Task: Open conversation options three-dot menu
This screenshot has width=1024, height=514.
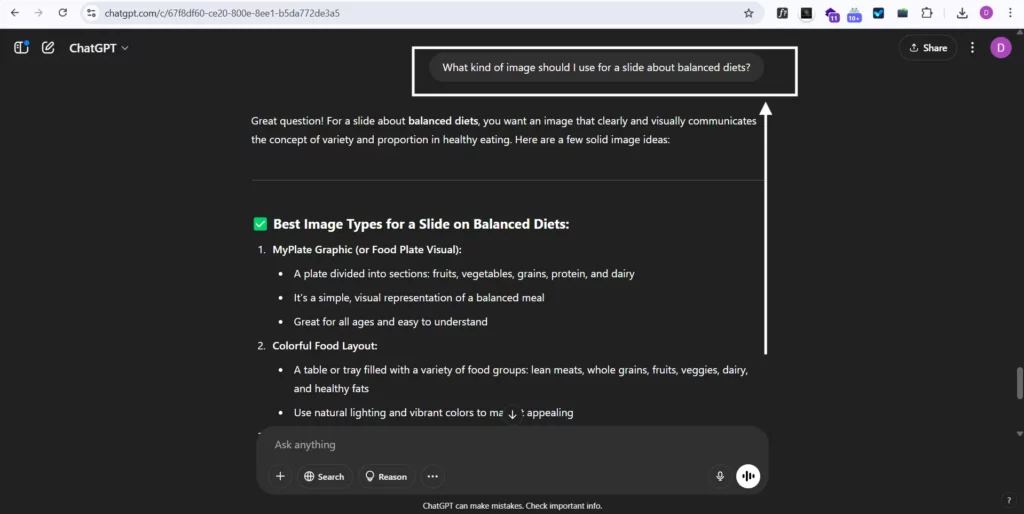Action: [x=972, y=48]
